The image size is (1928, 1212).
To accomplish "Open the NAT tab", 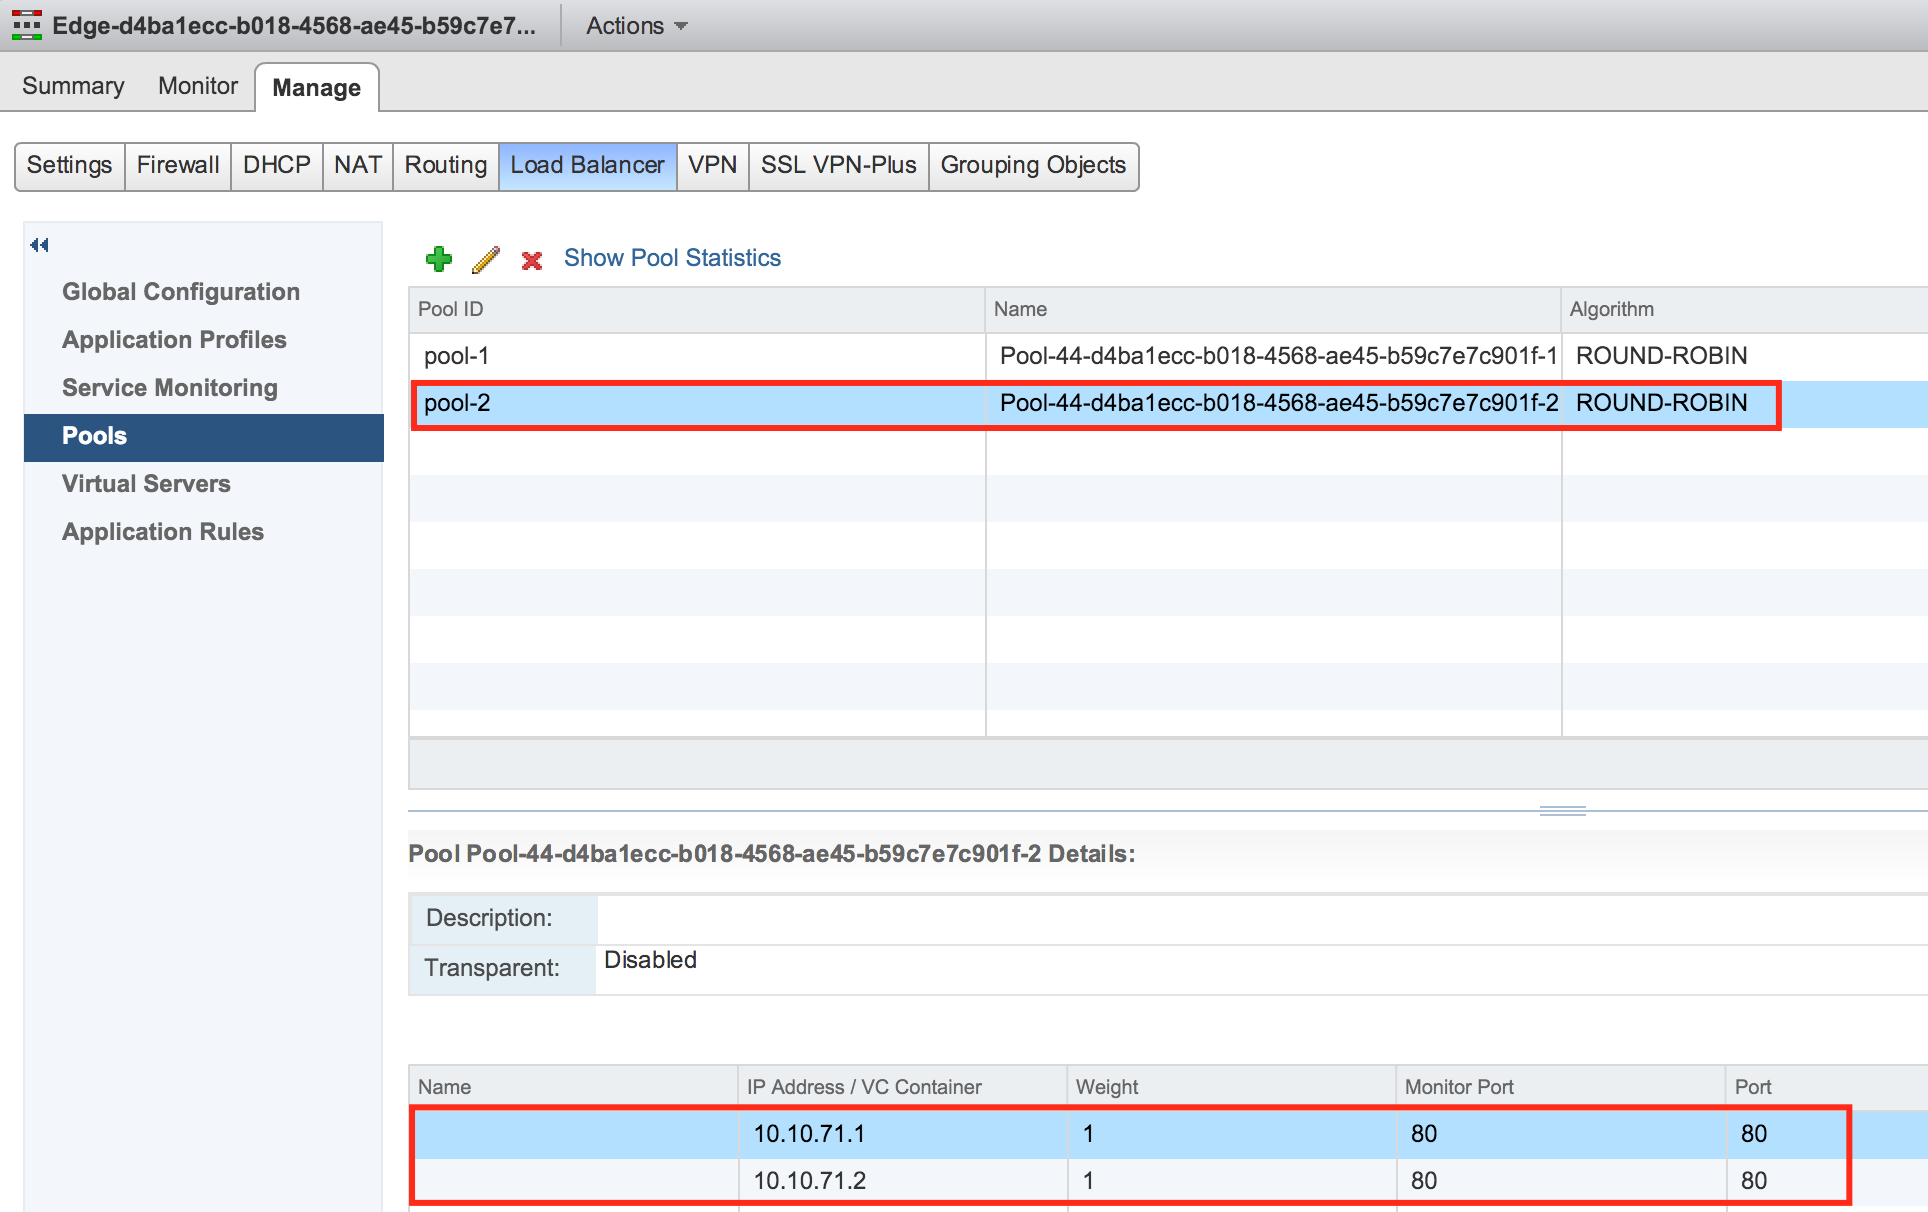I will point(357,165).
